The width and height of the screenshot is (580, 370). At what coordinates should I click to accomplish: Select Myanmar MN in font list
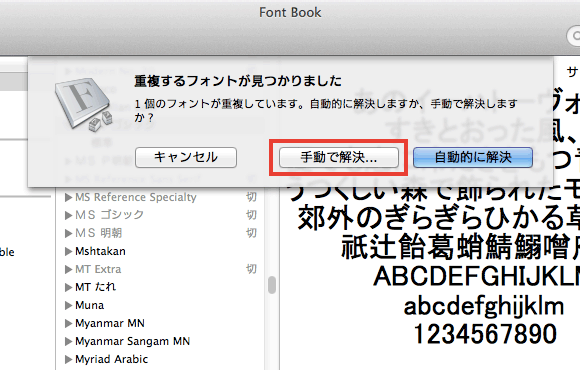click(110, 323)
